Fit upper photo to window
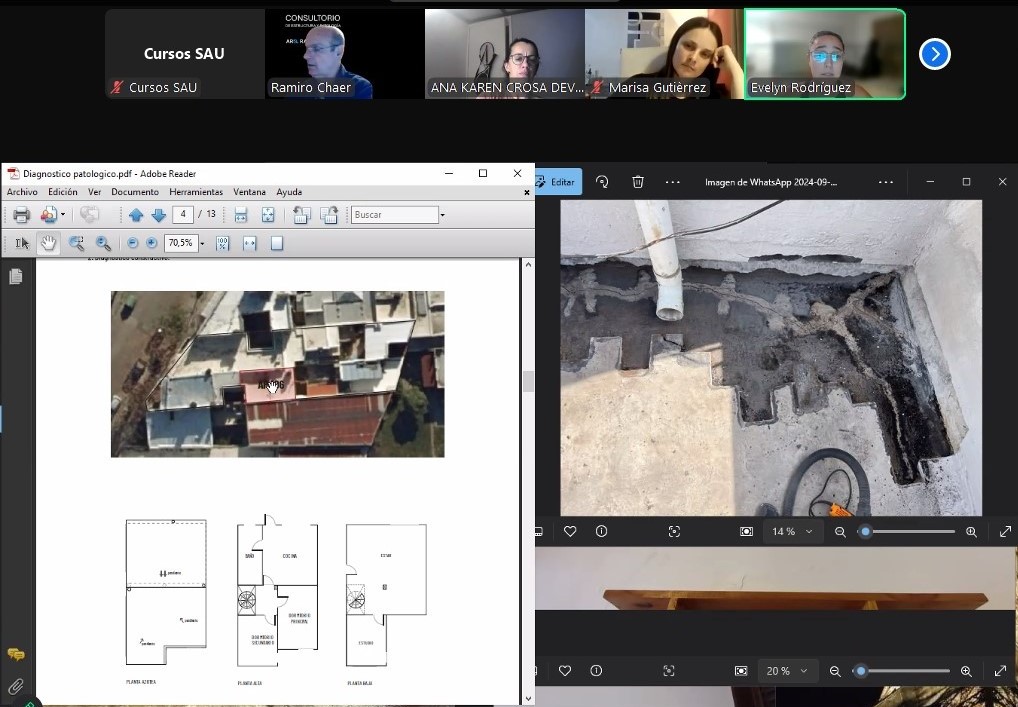The height and width of the screenshot is (707, 1018). pos(747,532)
